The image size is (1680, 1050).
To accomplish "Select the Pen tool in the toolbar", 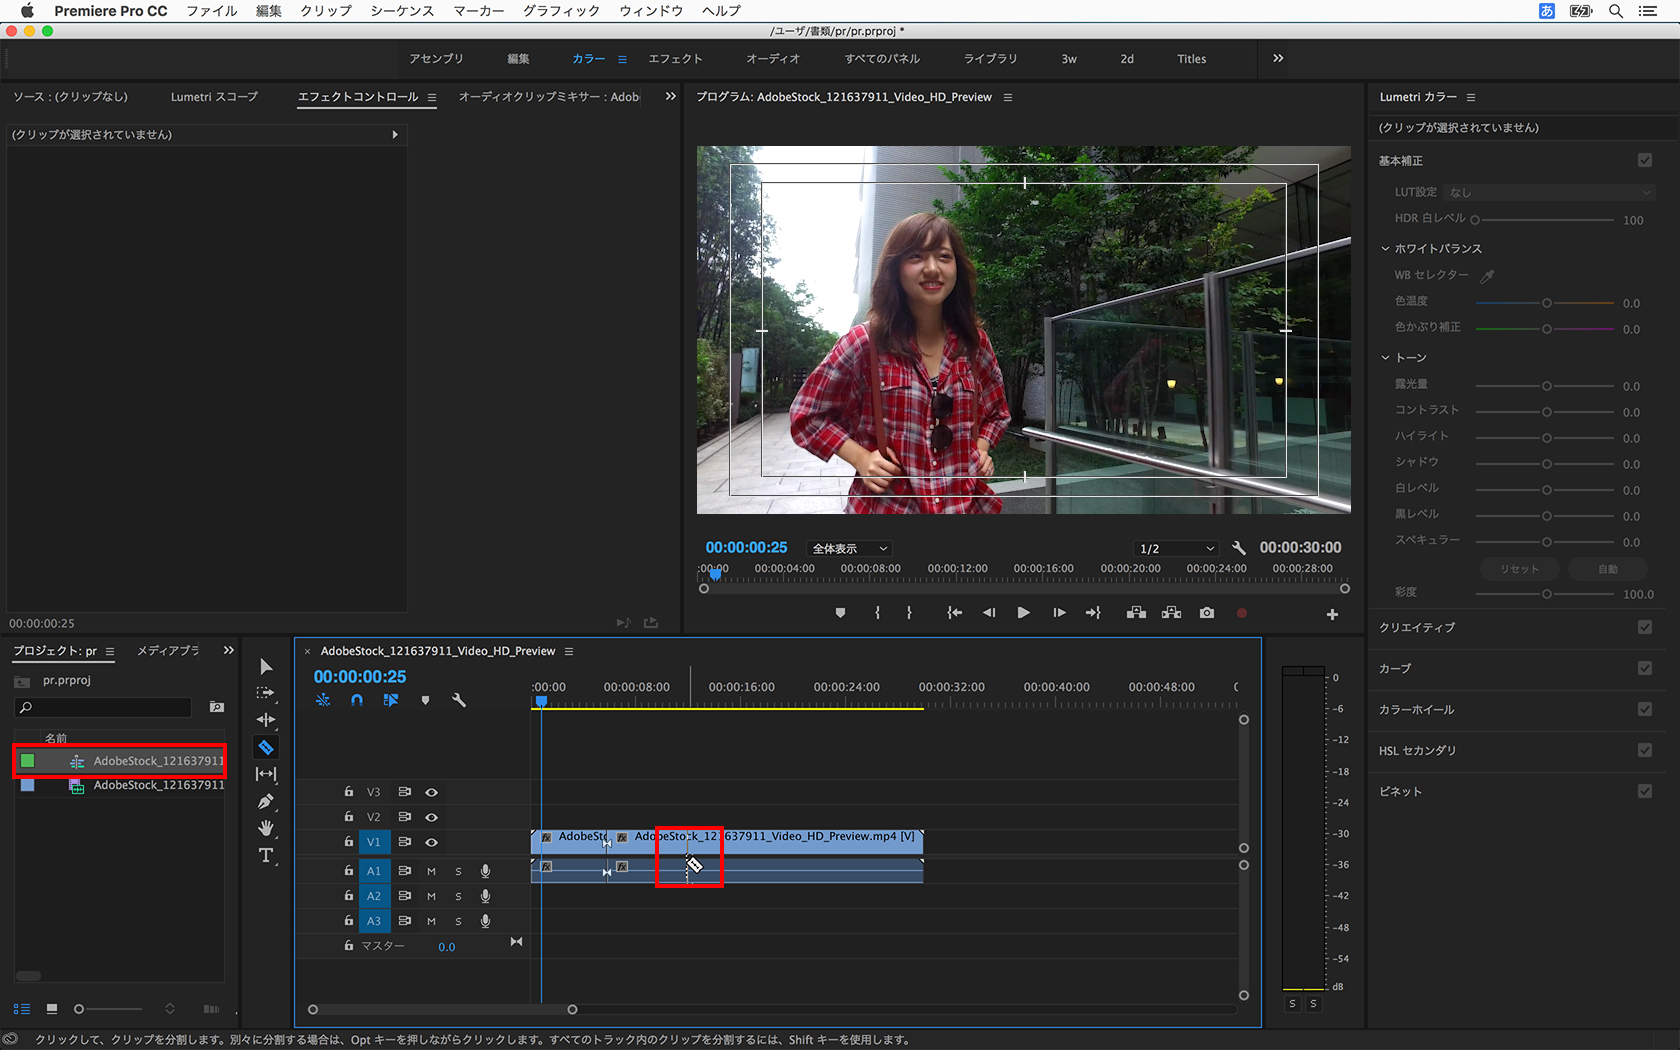I will coord(266,801).
